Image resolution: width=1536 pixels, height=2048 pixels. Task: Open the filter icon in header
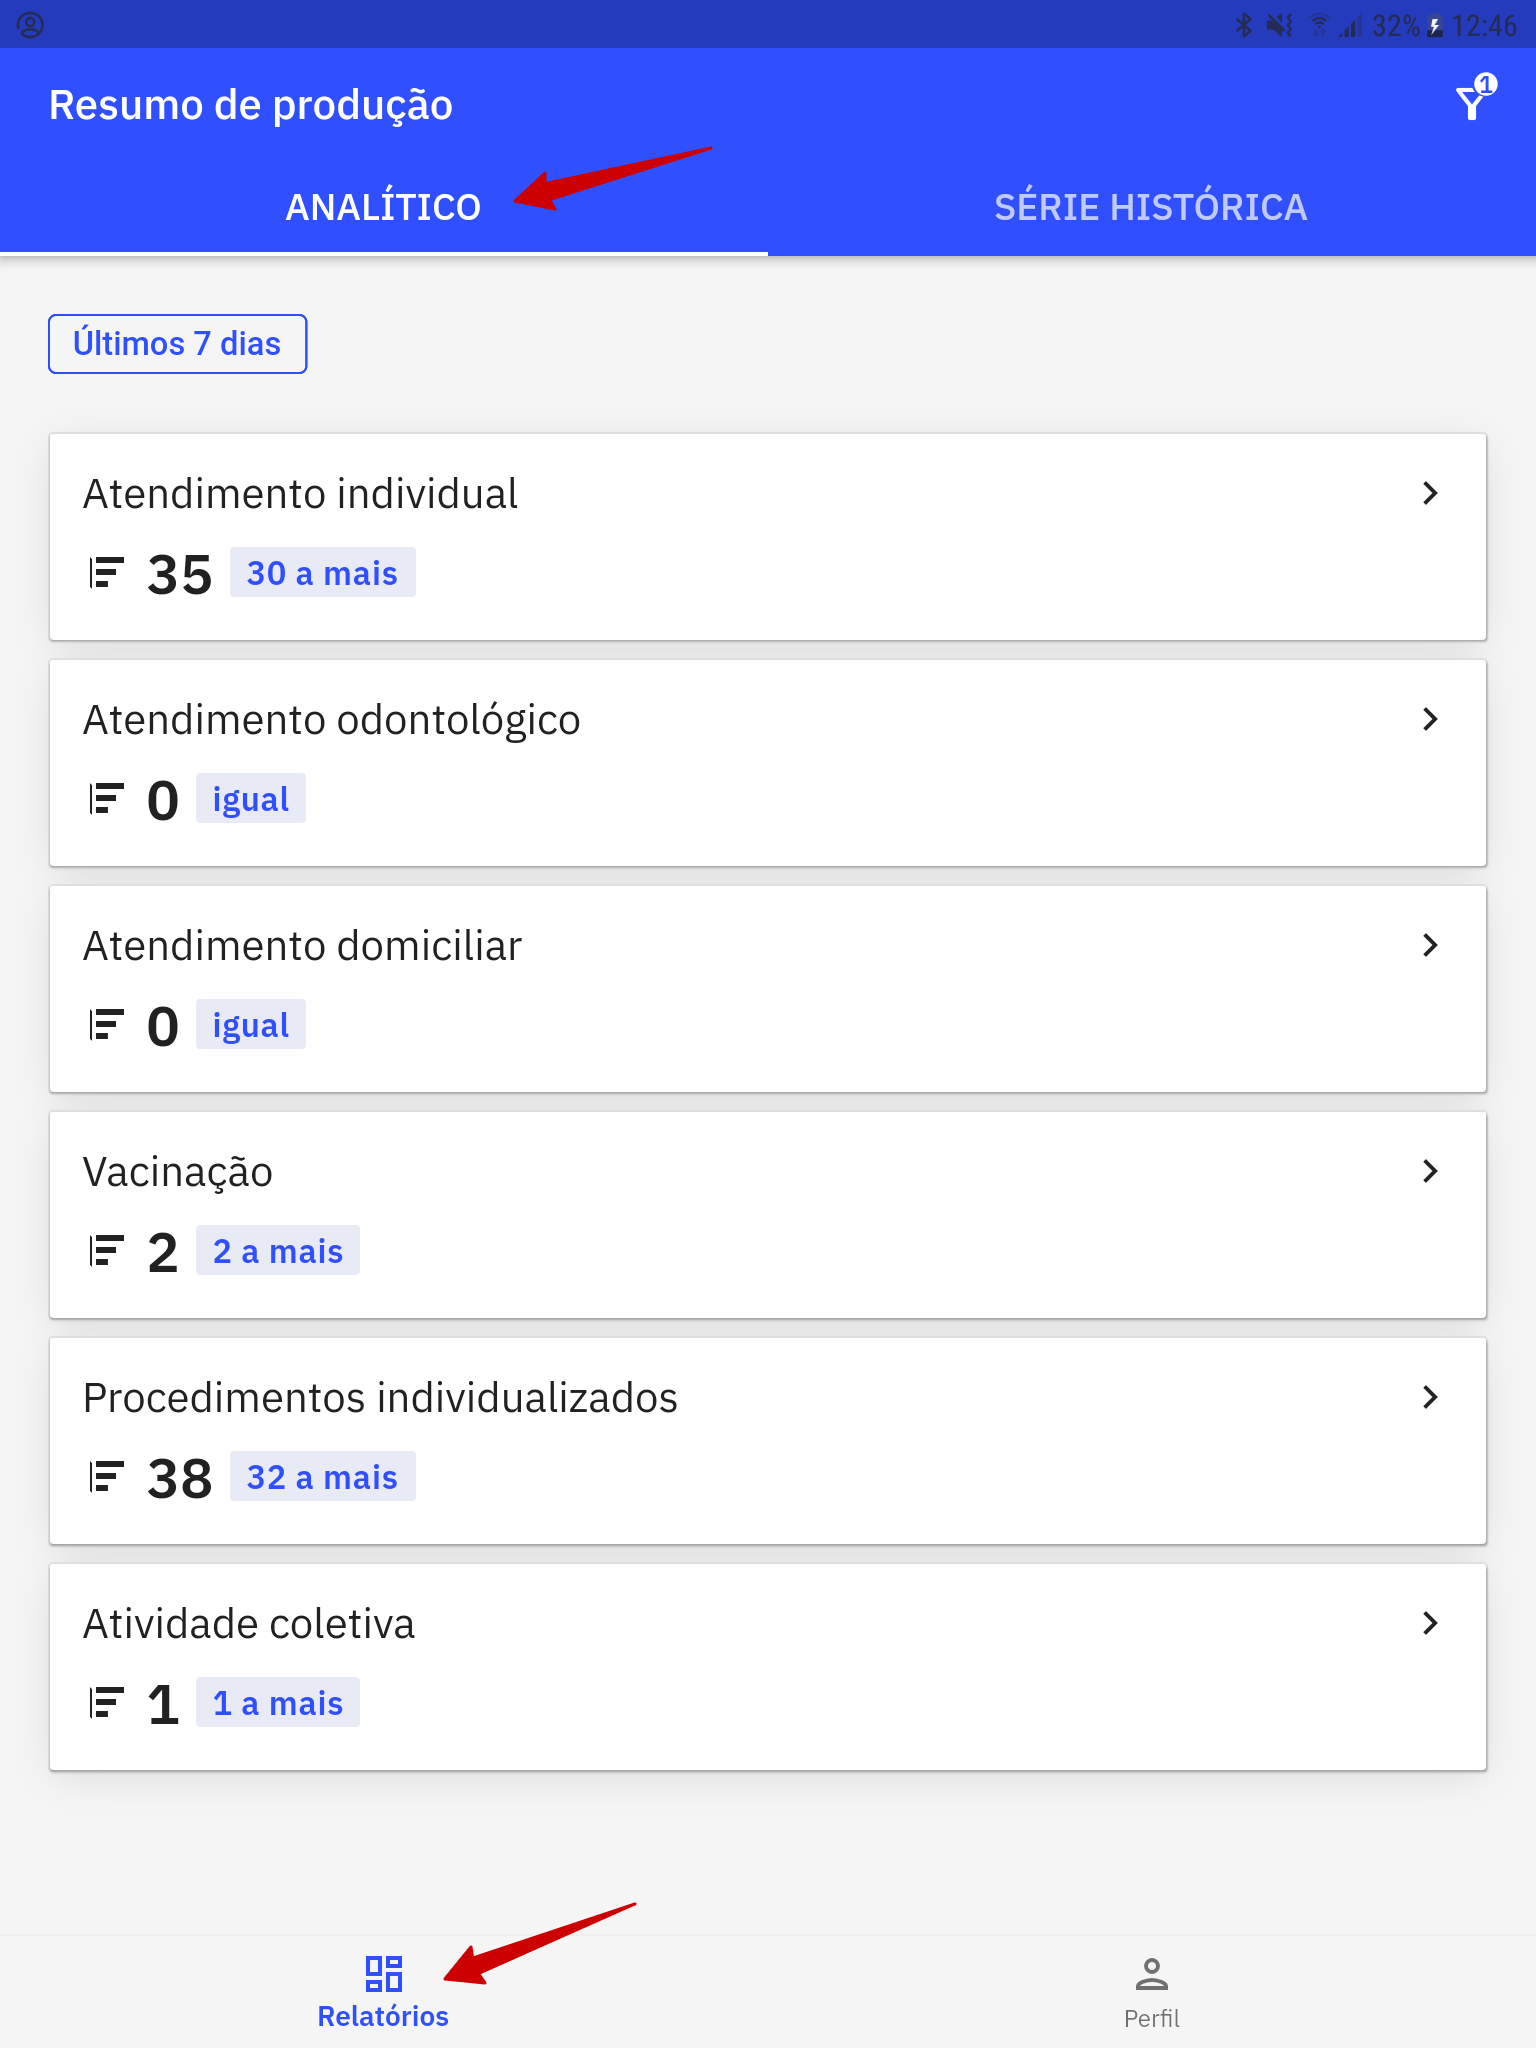pos(1474,99)
